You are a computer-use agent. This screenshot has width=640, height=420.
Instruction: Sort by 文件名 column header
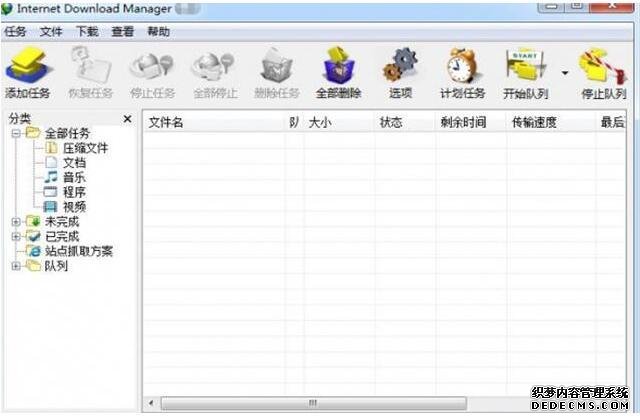(214, 122)
